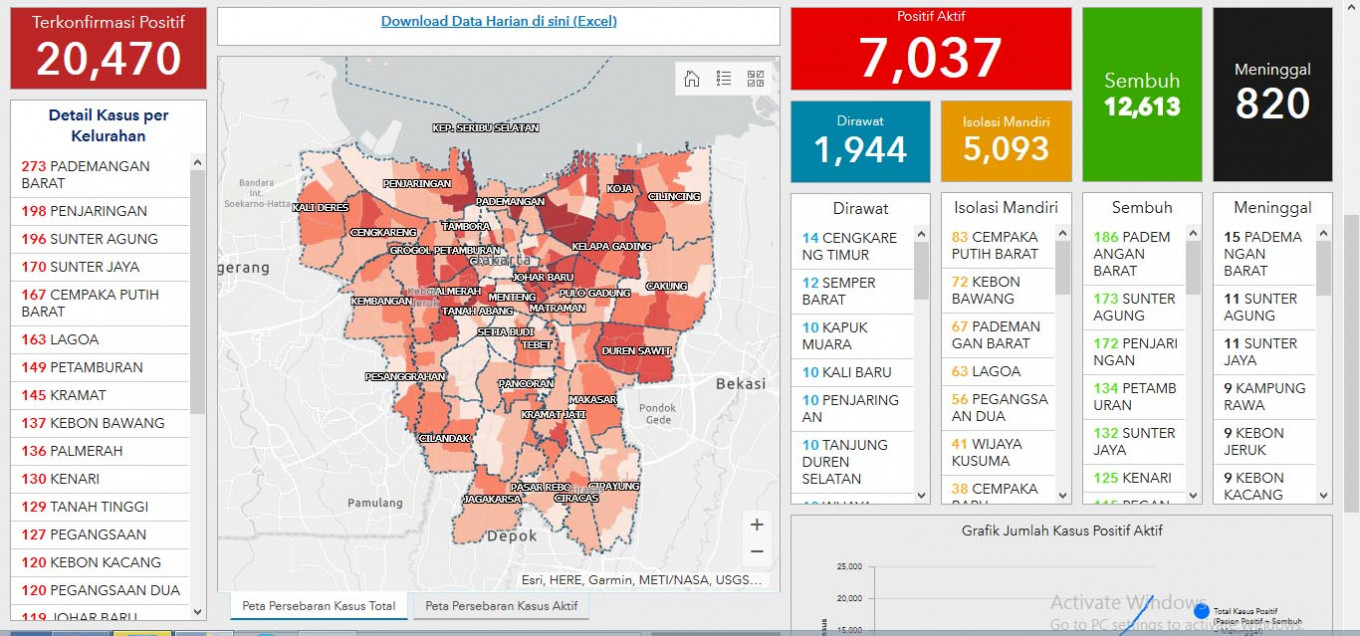This screenshot has height=636, width=1360.
Task: Click up arrow in Meninggal list
Action: (x=1324, y=234)
